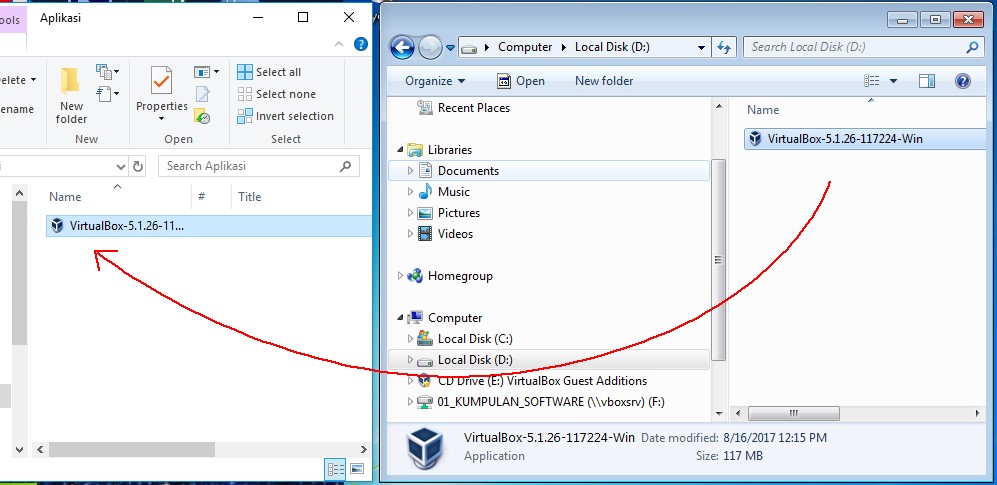The width and height of the screenshot is (997, 485).
Task: Toggle the preview pane icon
Action: pyautogui.click(x=927, y=81)
